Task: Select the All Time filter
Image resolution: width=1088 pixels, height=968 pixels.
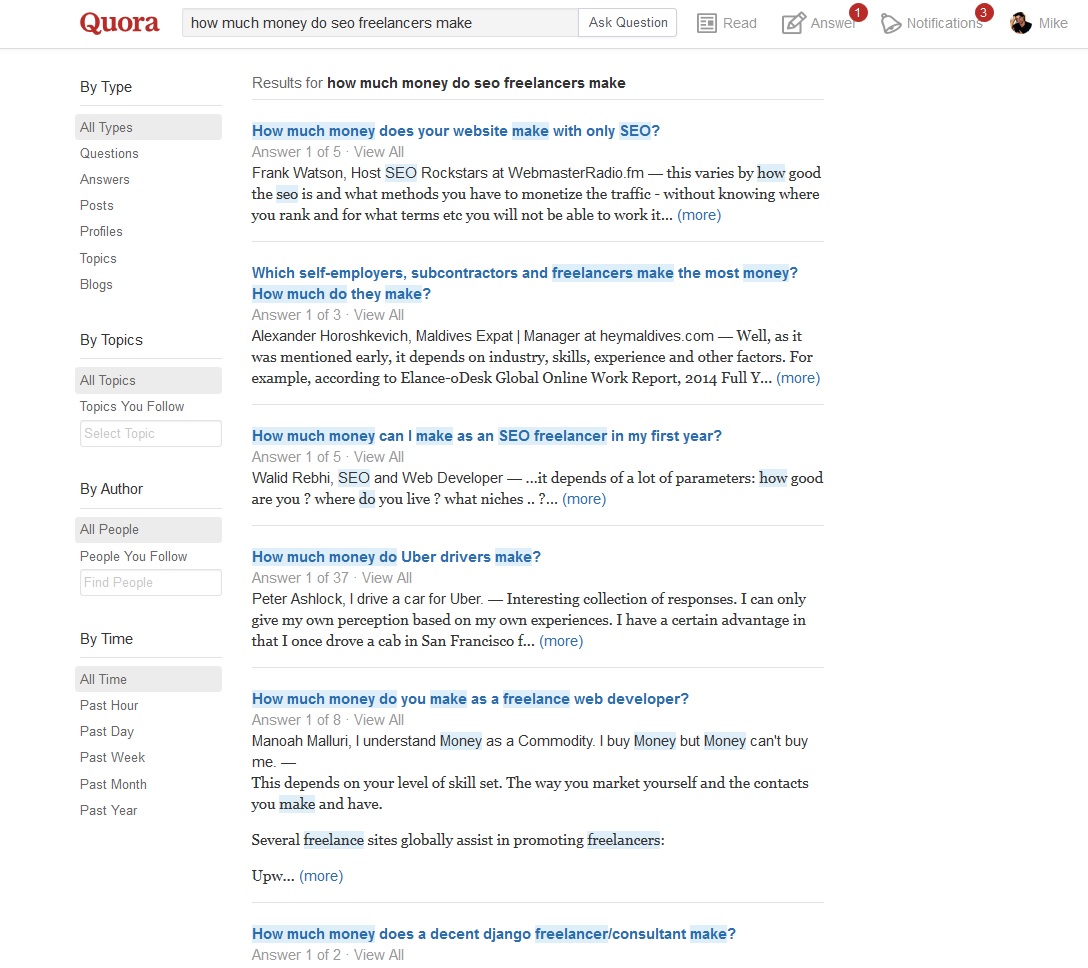Action: 148,679
